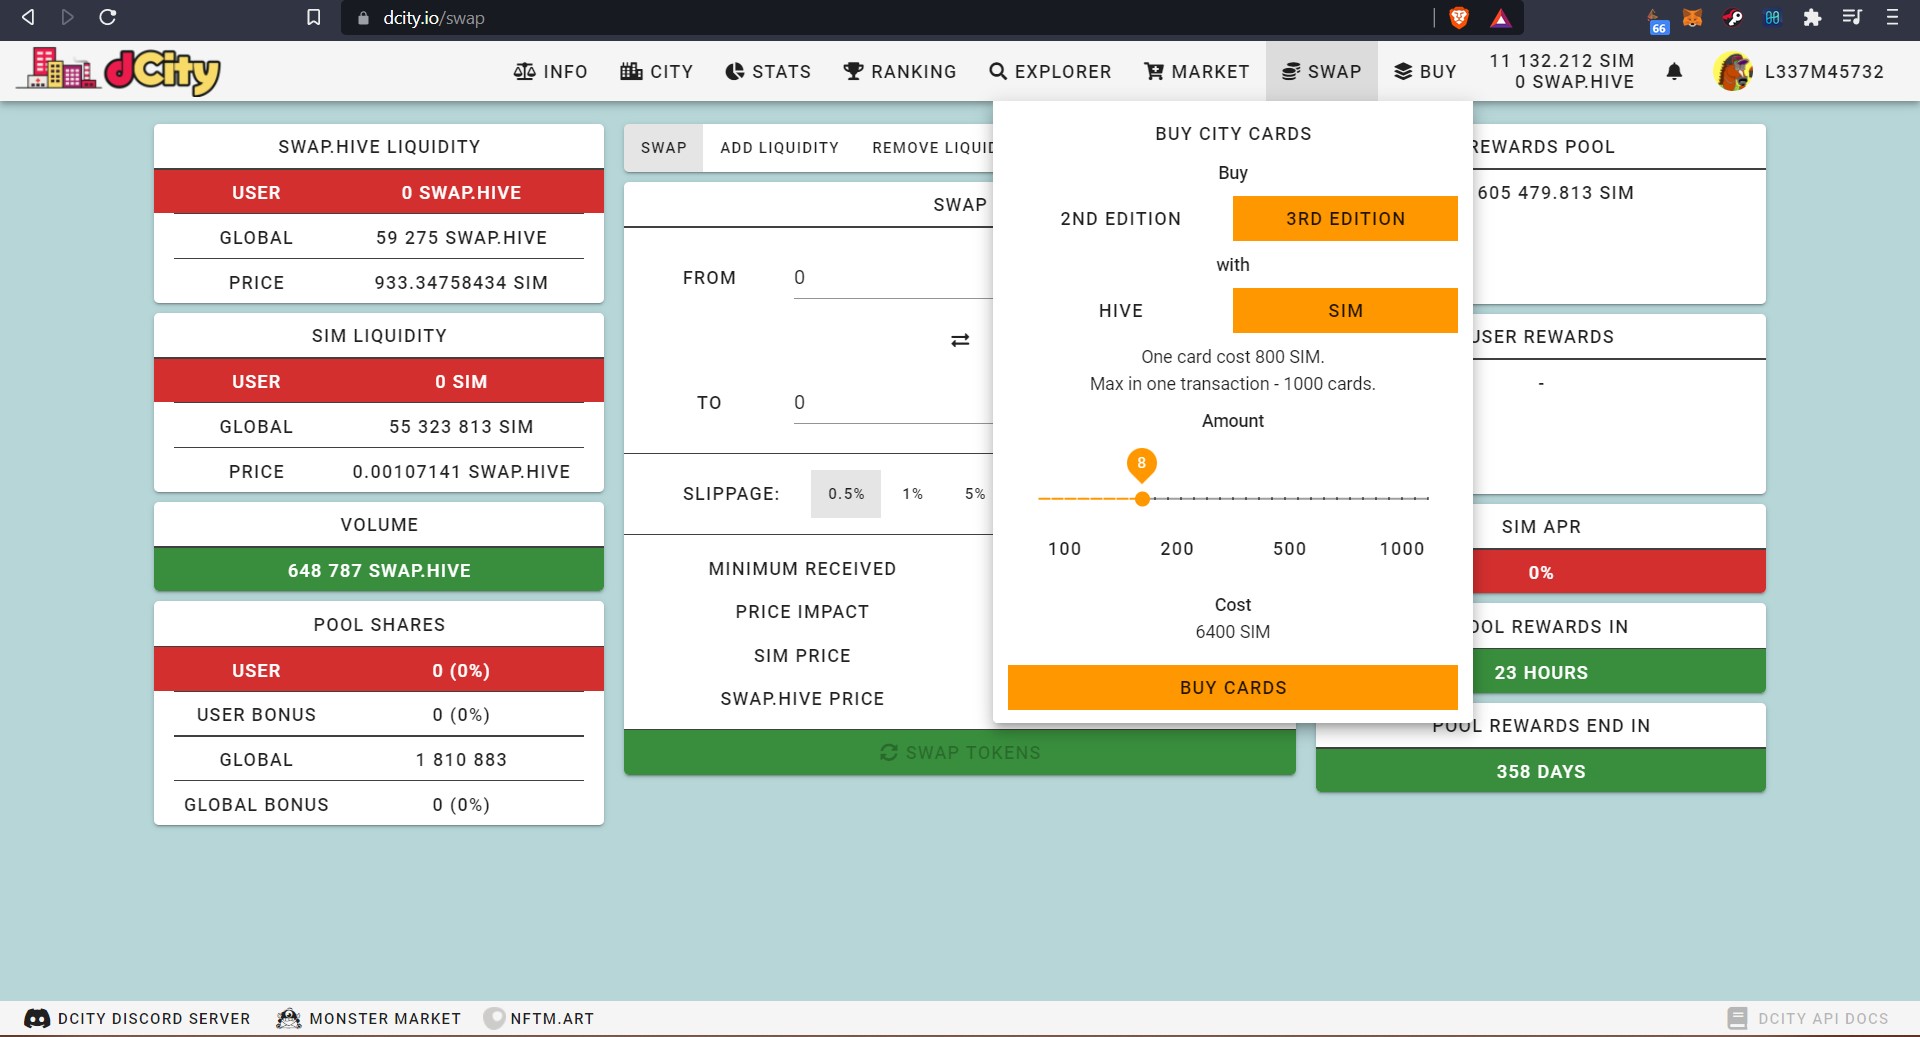Viewport: 1920px width, 1037px height.
Task: Click the amount slider handle
Action: (1142, 498)
